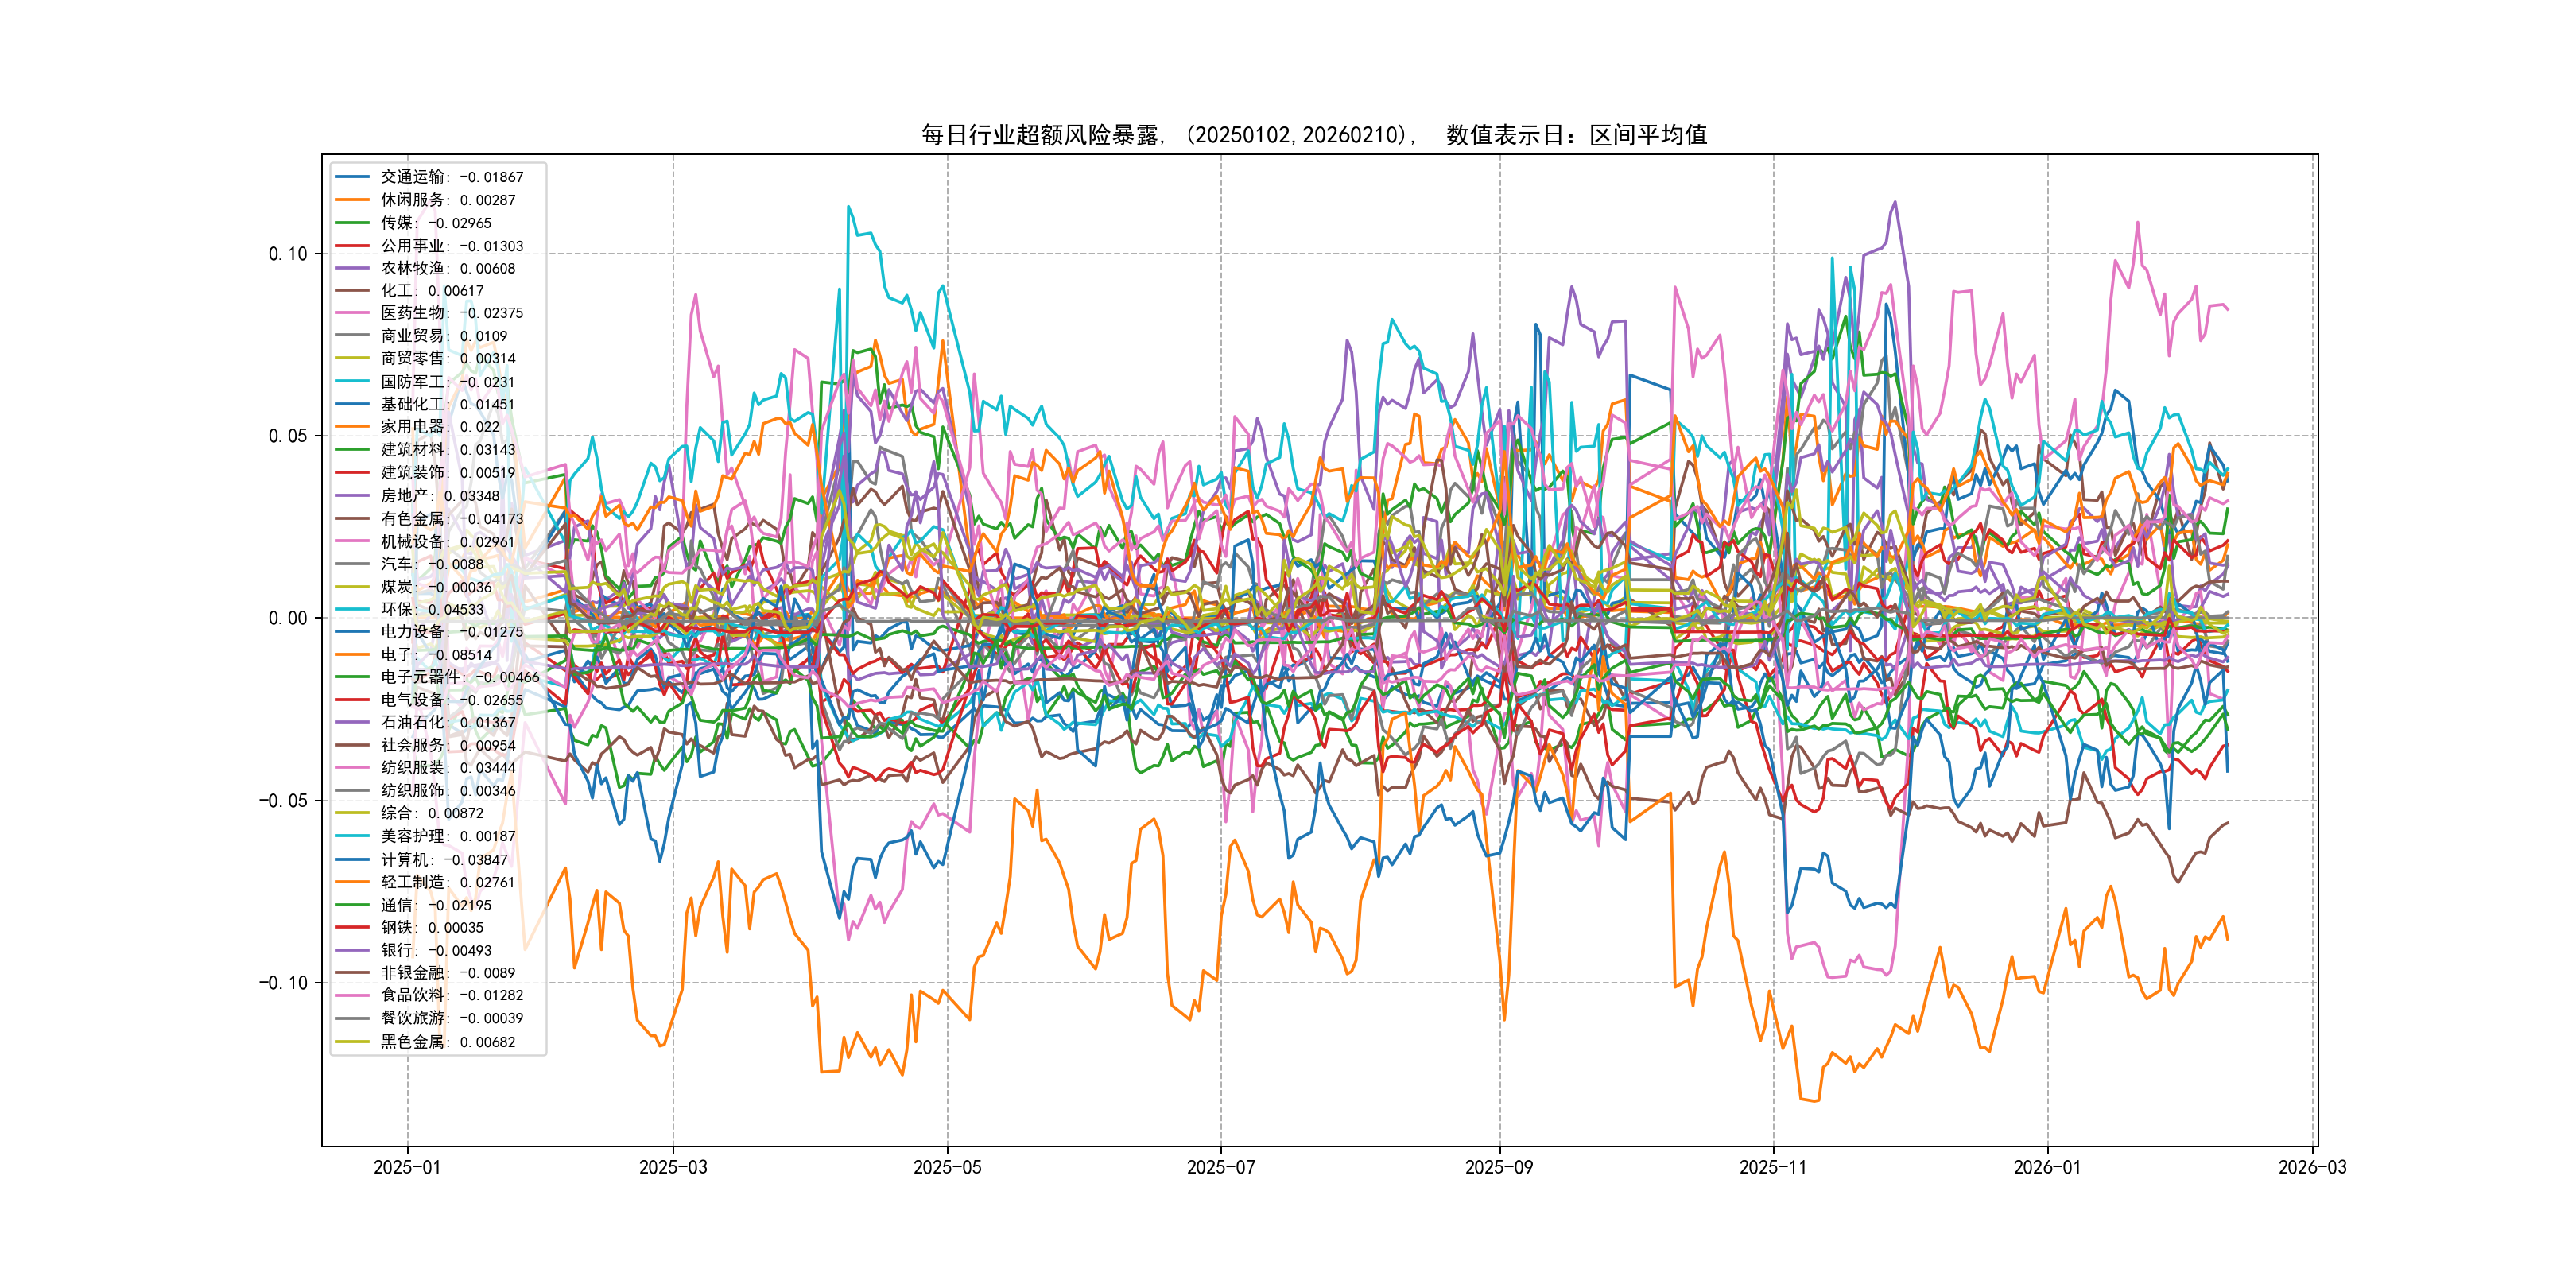This screenshot has height=1288, width=2576.
Task: Click the 0.10 y-axis tick label
Action: 288,254
